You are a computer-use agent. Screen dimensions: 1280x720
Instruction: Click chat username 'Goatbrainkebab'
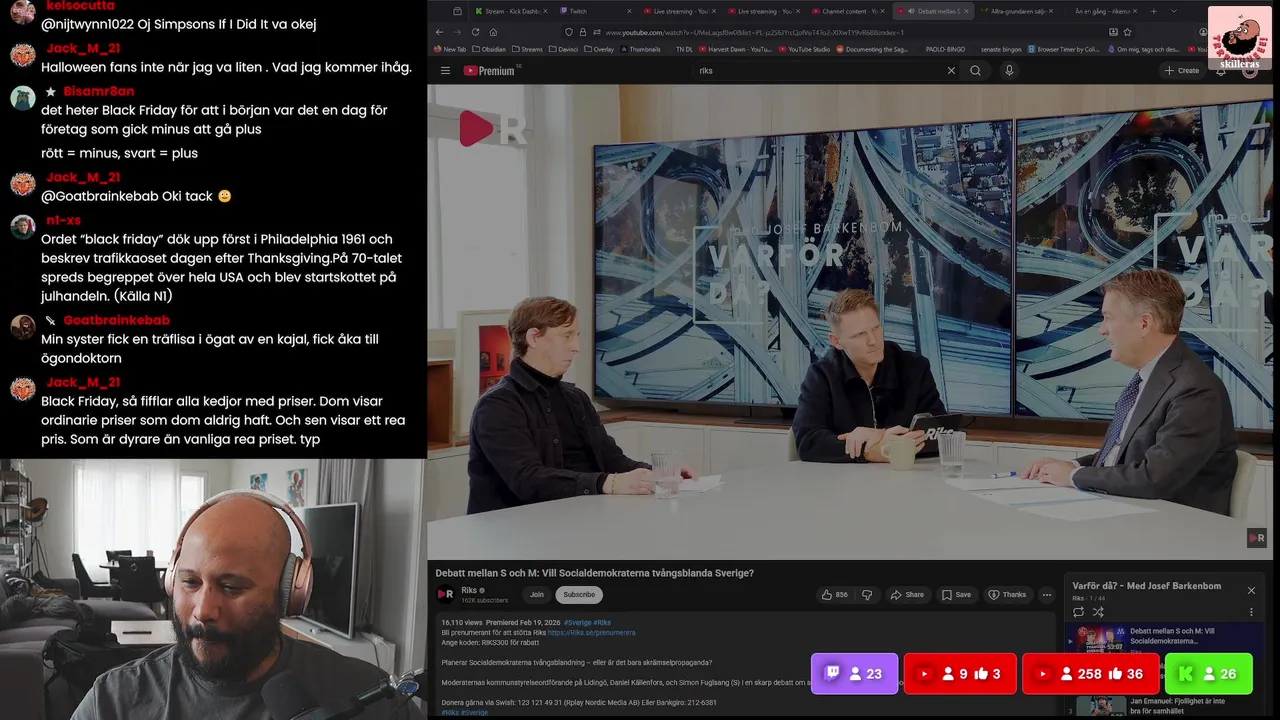pos(116,320)
